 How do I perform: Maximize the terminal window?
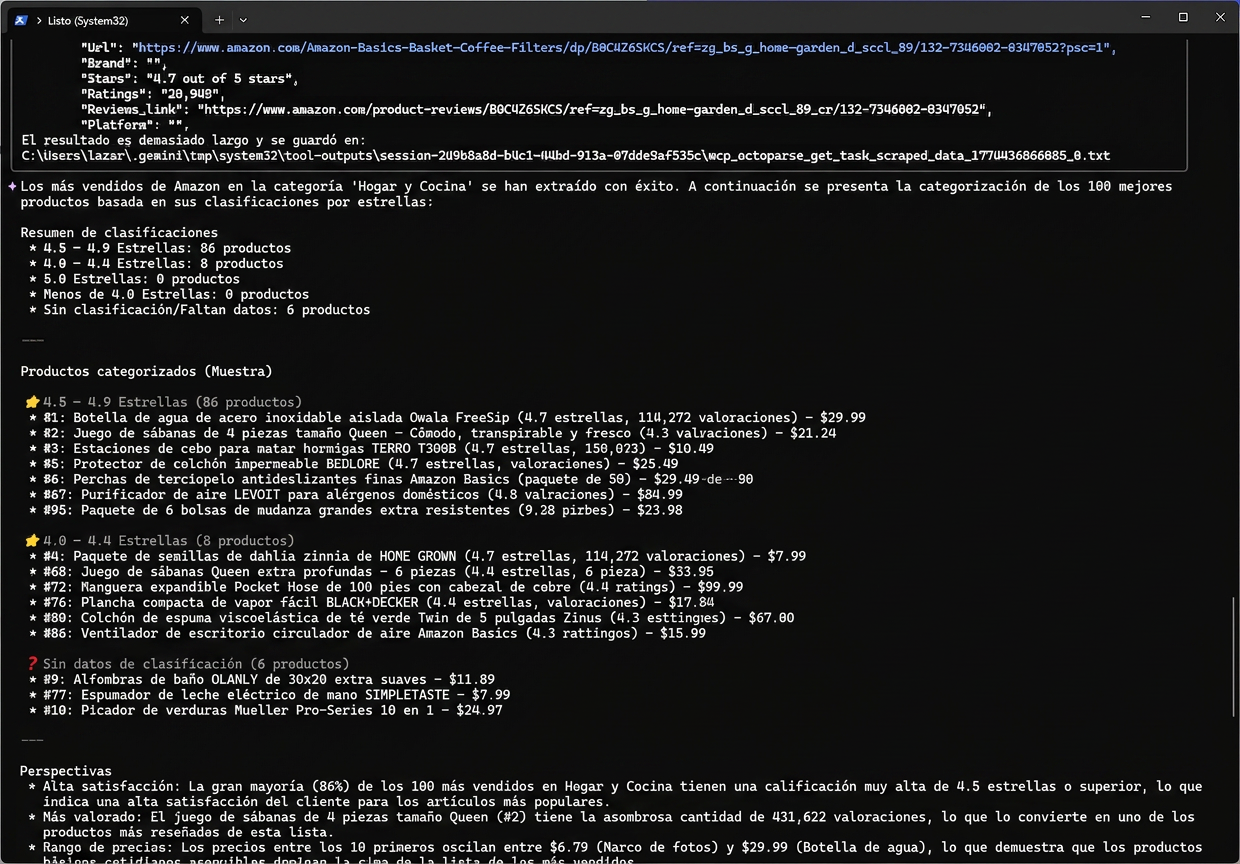1183,17
